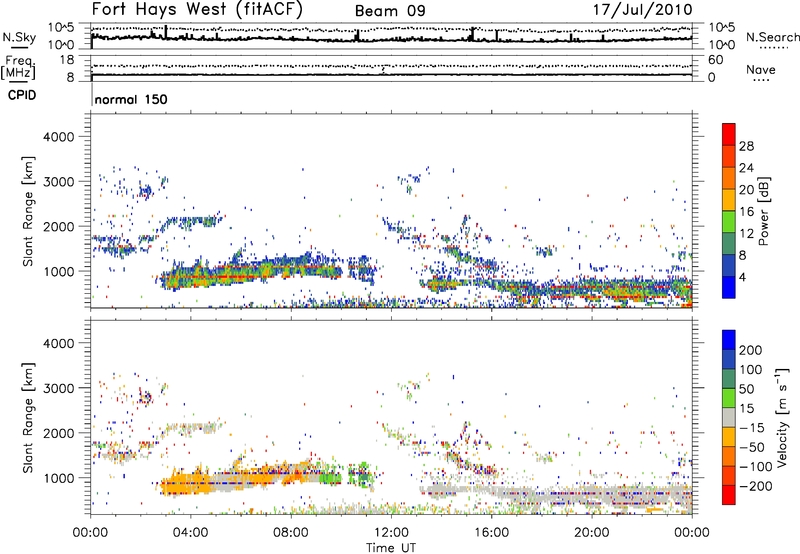The image size is (800, 554).
Task: Click the 04:00 time axis label
Action: point(190,533)
